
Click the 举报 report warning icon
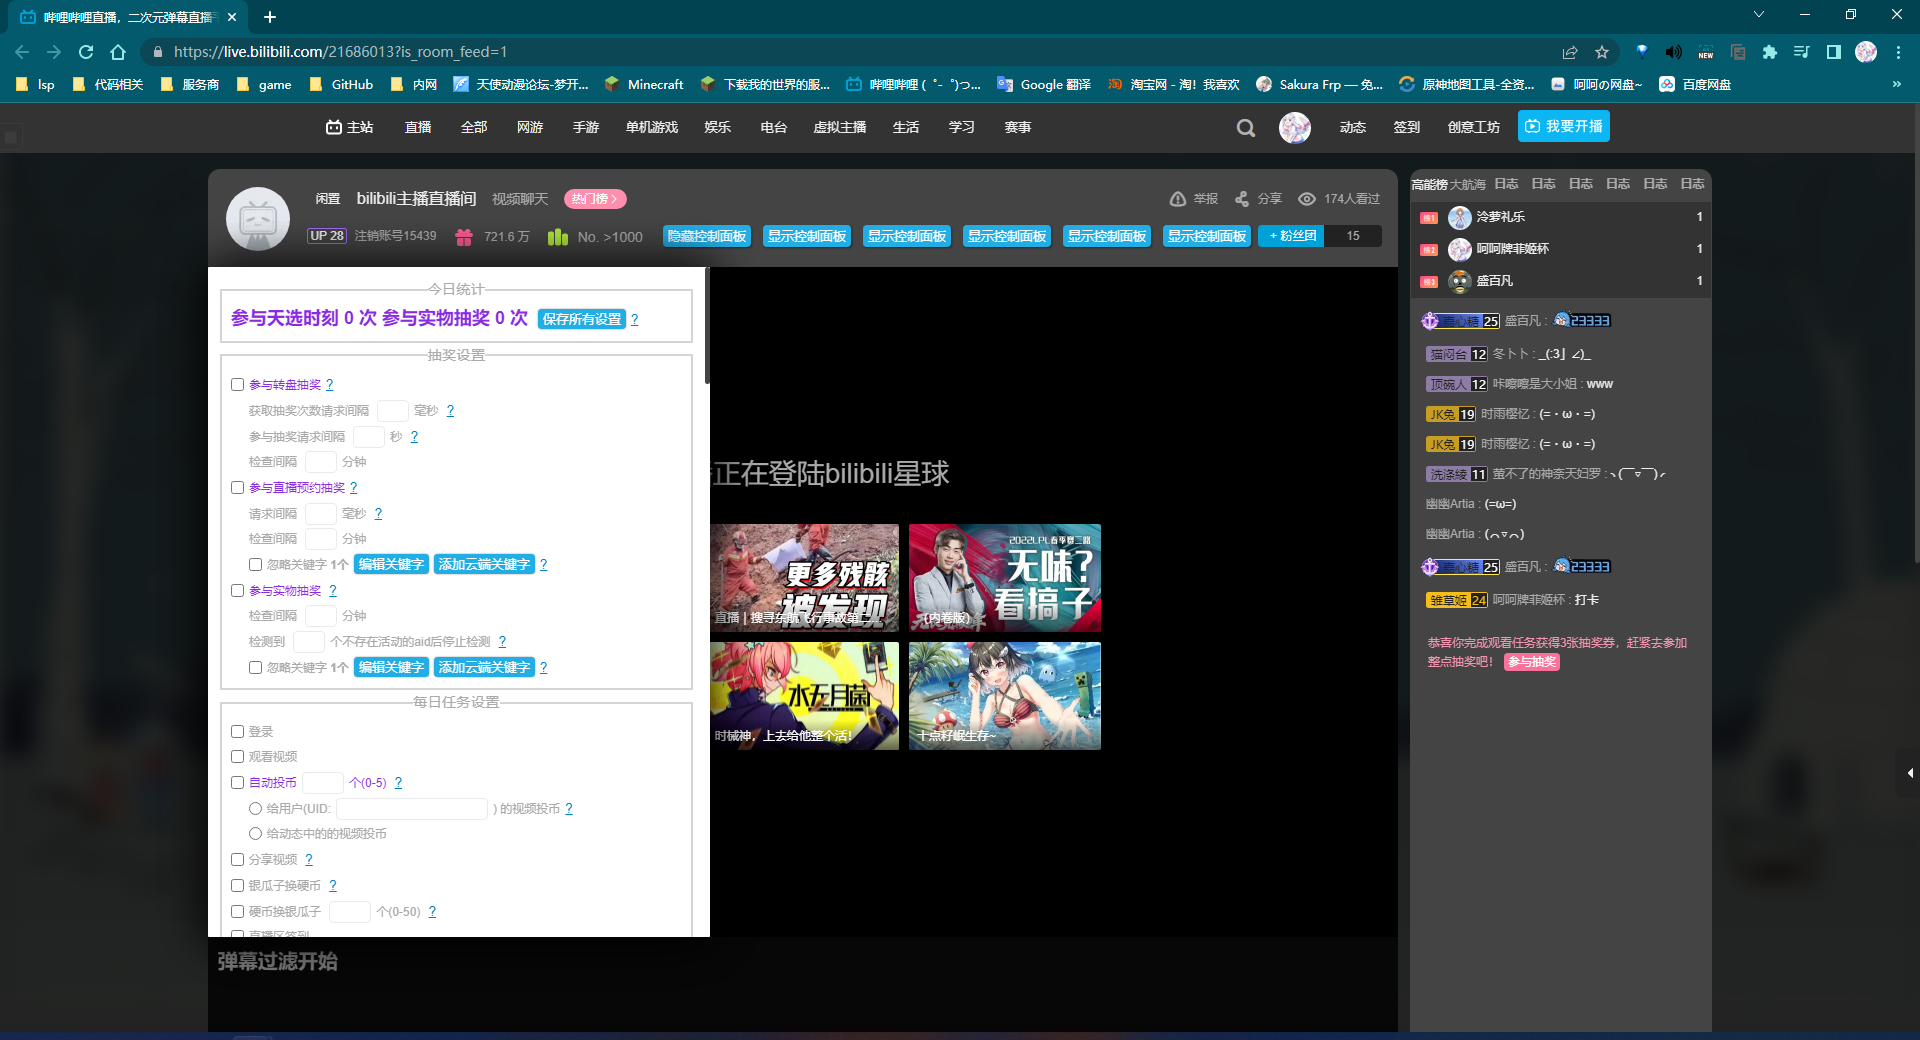point(1178,199)
